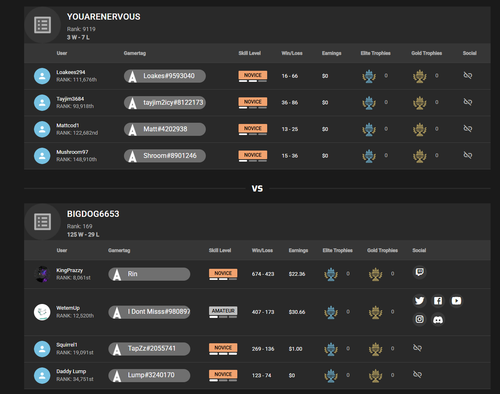Click Loakees294's gold trophy icon
The width and height of the screenshot is (500, 394).
coord(420,76)
